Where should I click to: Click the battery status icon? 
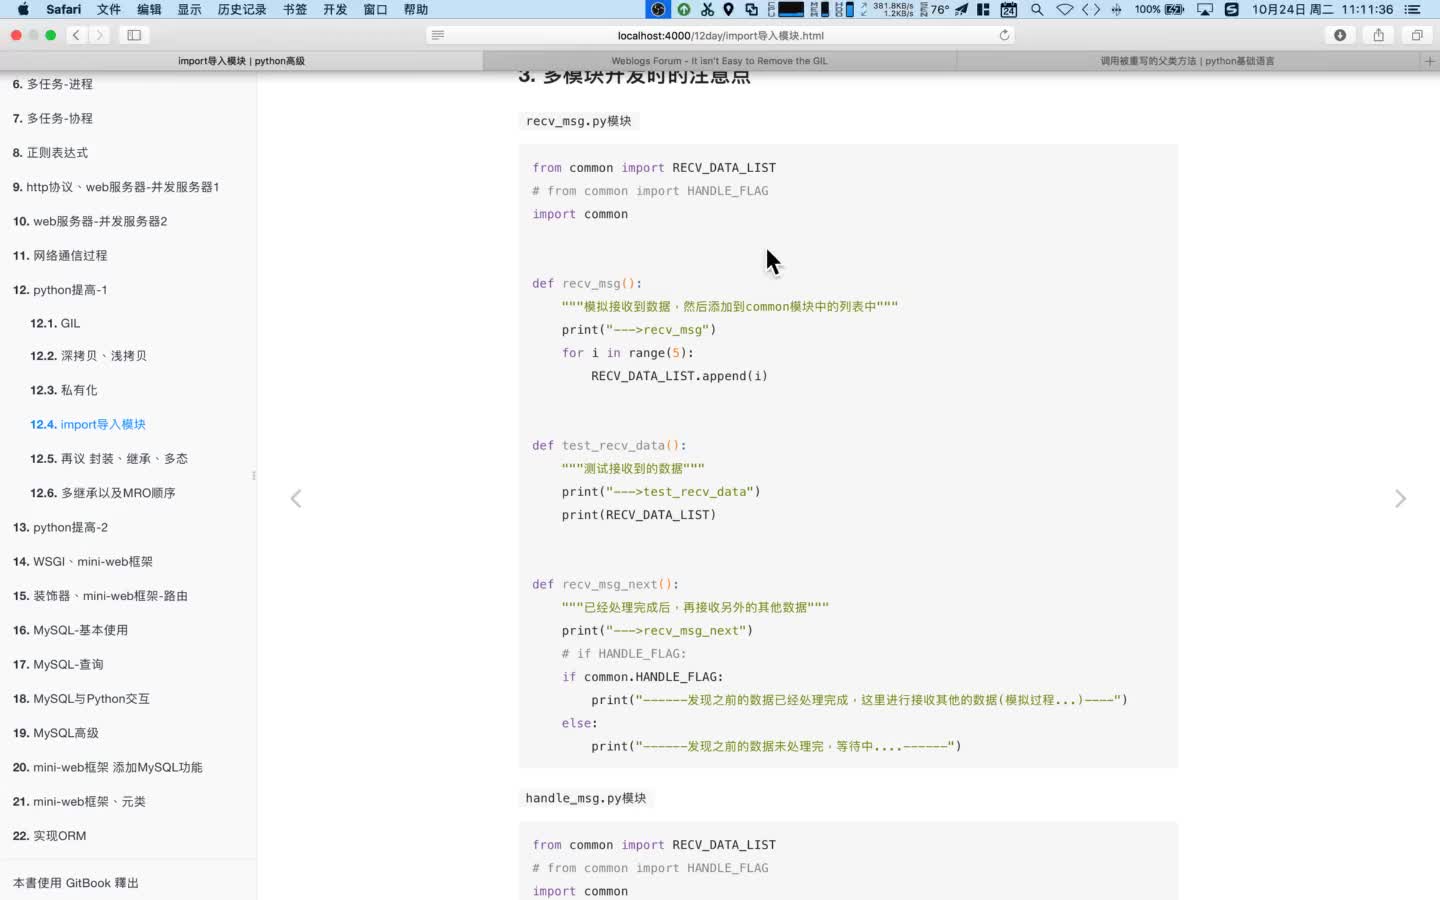point(1174,9)
